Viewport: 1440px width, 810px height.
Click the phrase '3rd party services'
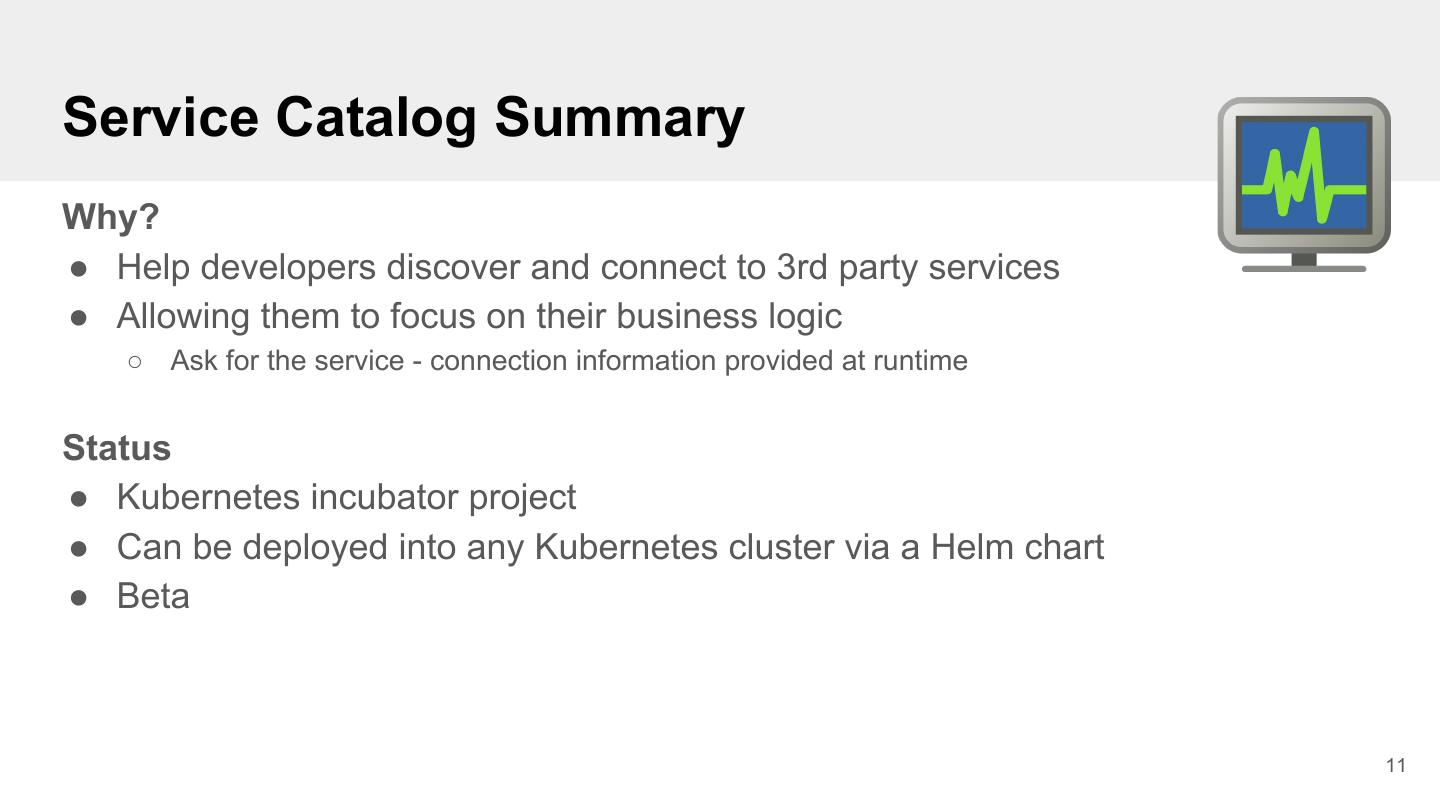coord(917,267)
